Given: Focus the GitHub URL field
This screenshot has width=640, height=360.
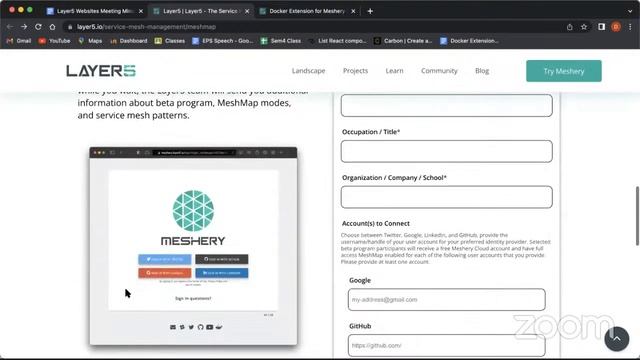Looking at the screenshot, I should (447, 345).
